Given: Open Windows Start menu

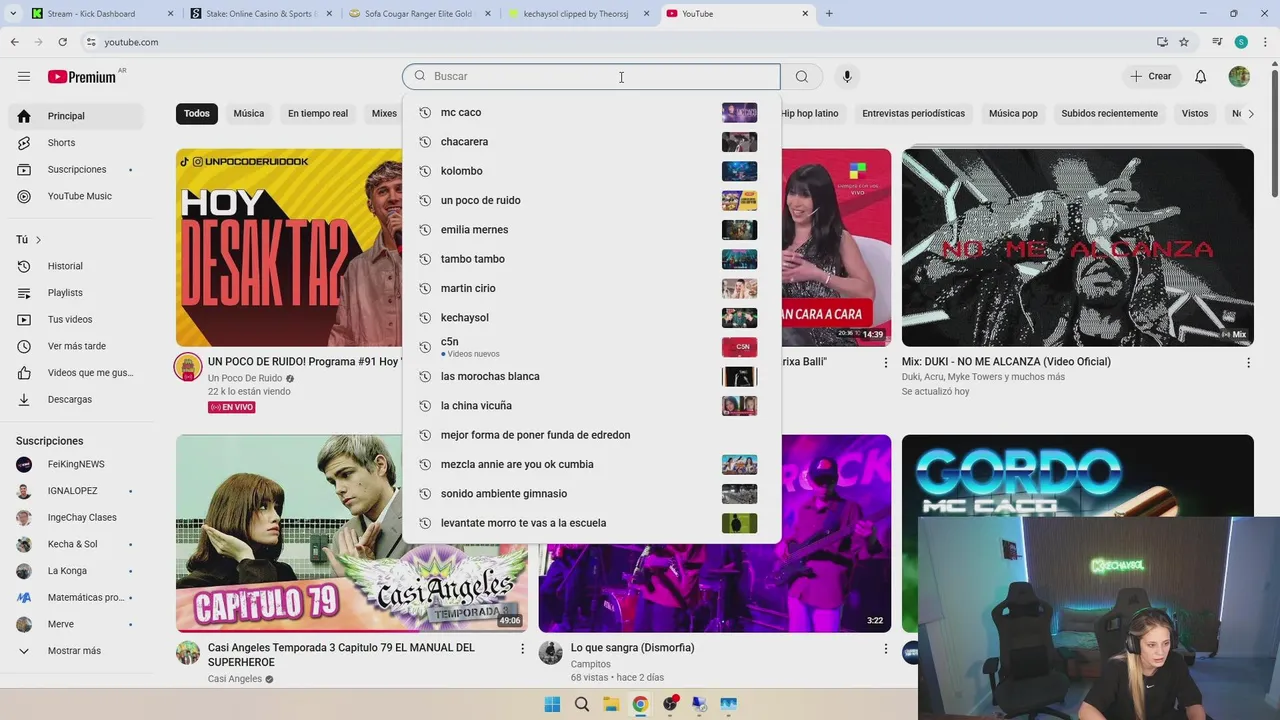Looking at the screenshot, I should pos(552,704).
